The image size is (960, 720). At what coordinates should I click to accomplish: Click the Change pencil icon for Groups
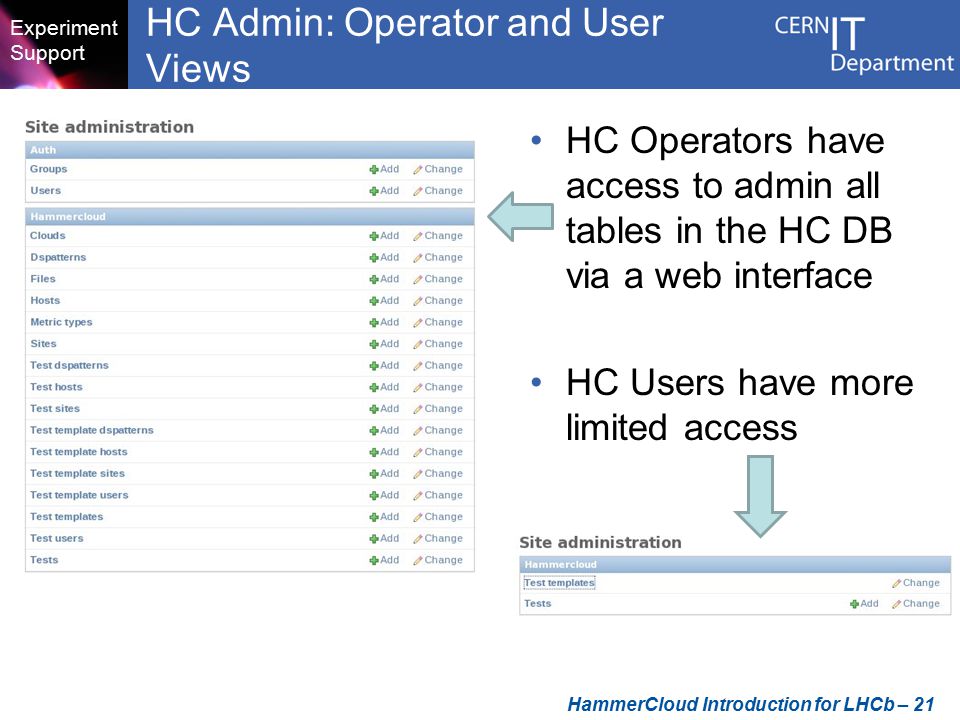[x=418, y=170]
